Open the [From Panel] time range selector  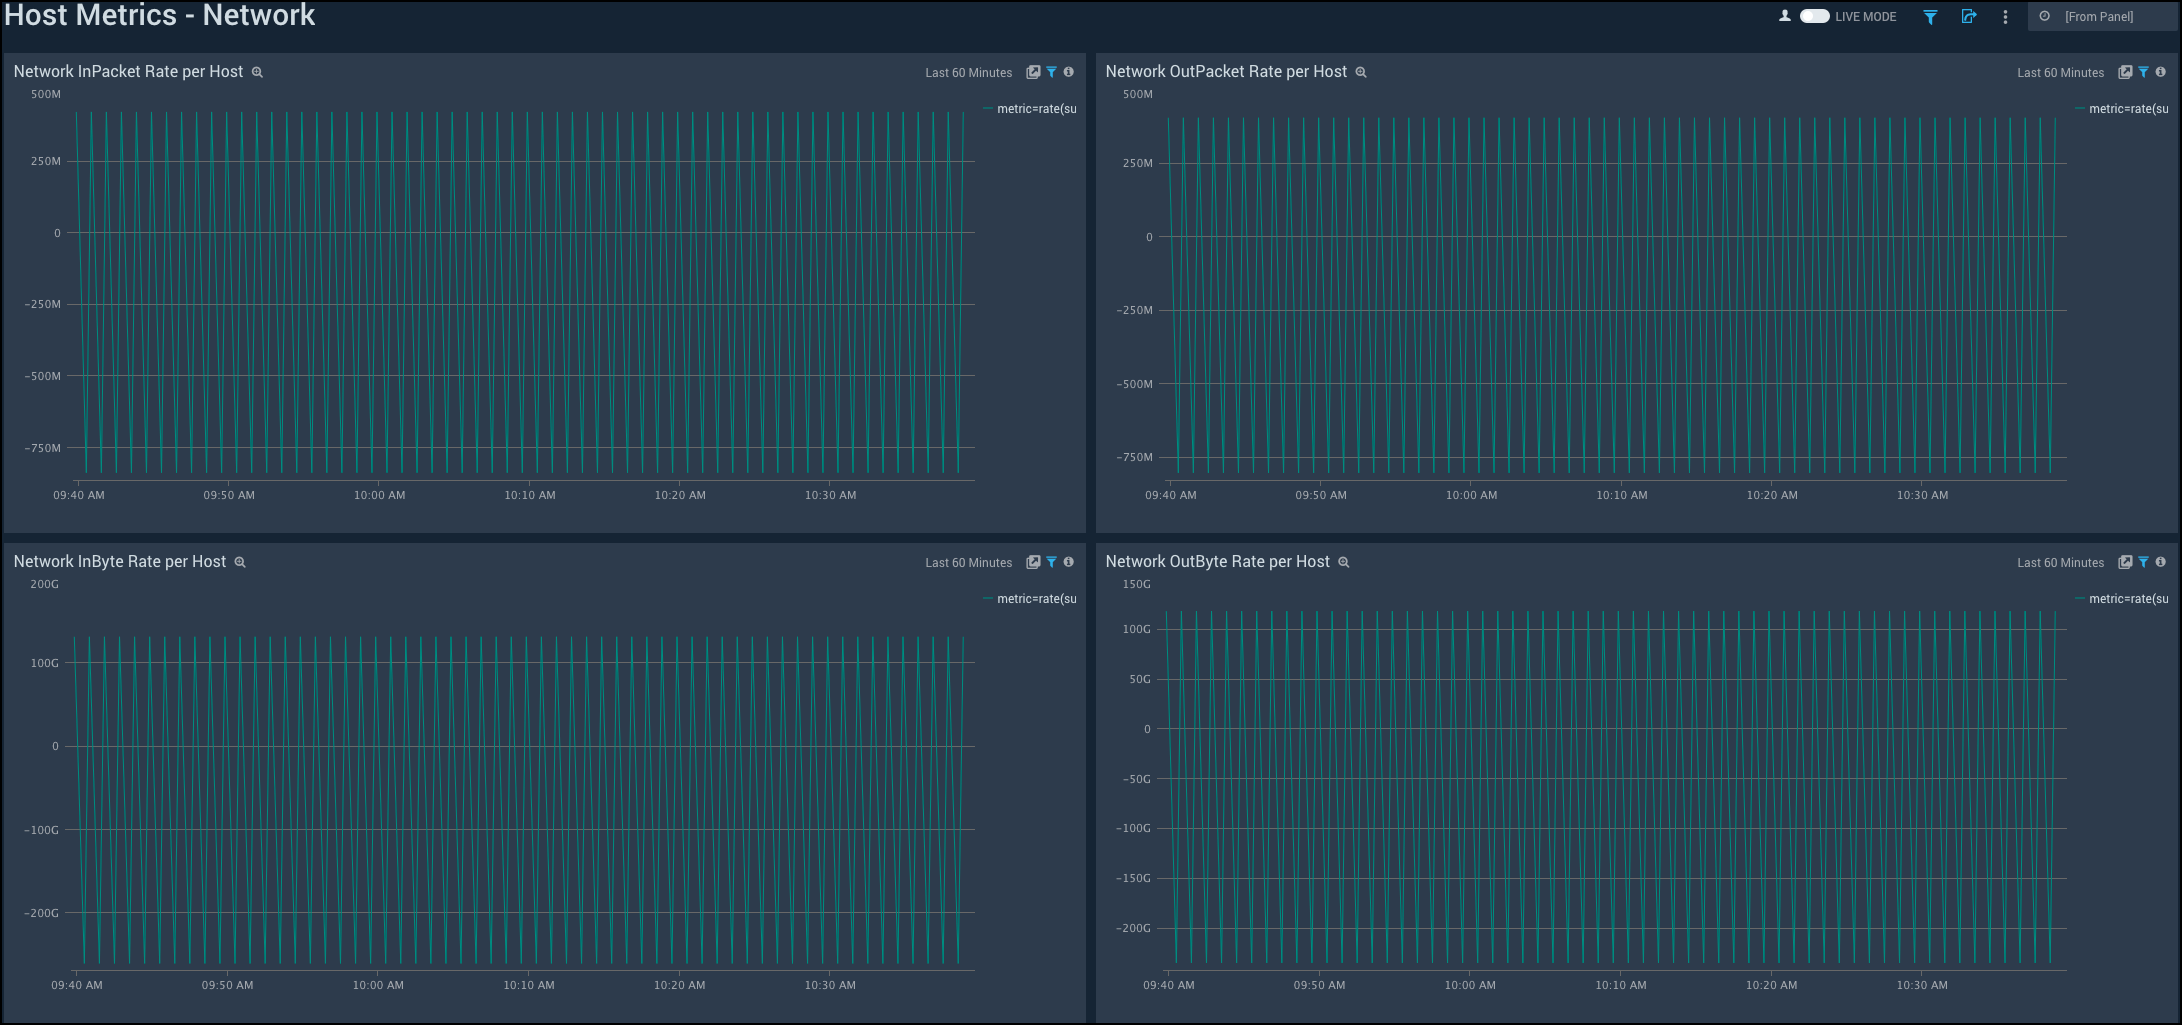click(2100, 16)
